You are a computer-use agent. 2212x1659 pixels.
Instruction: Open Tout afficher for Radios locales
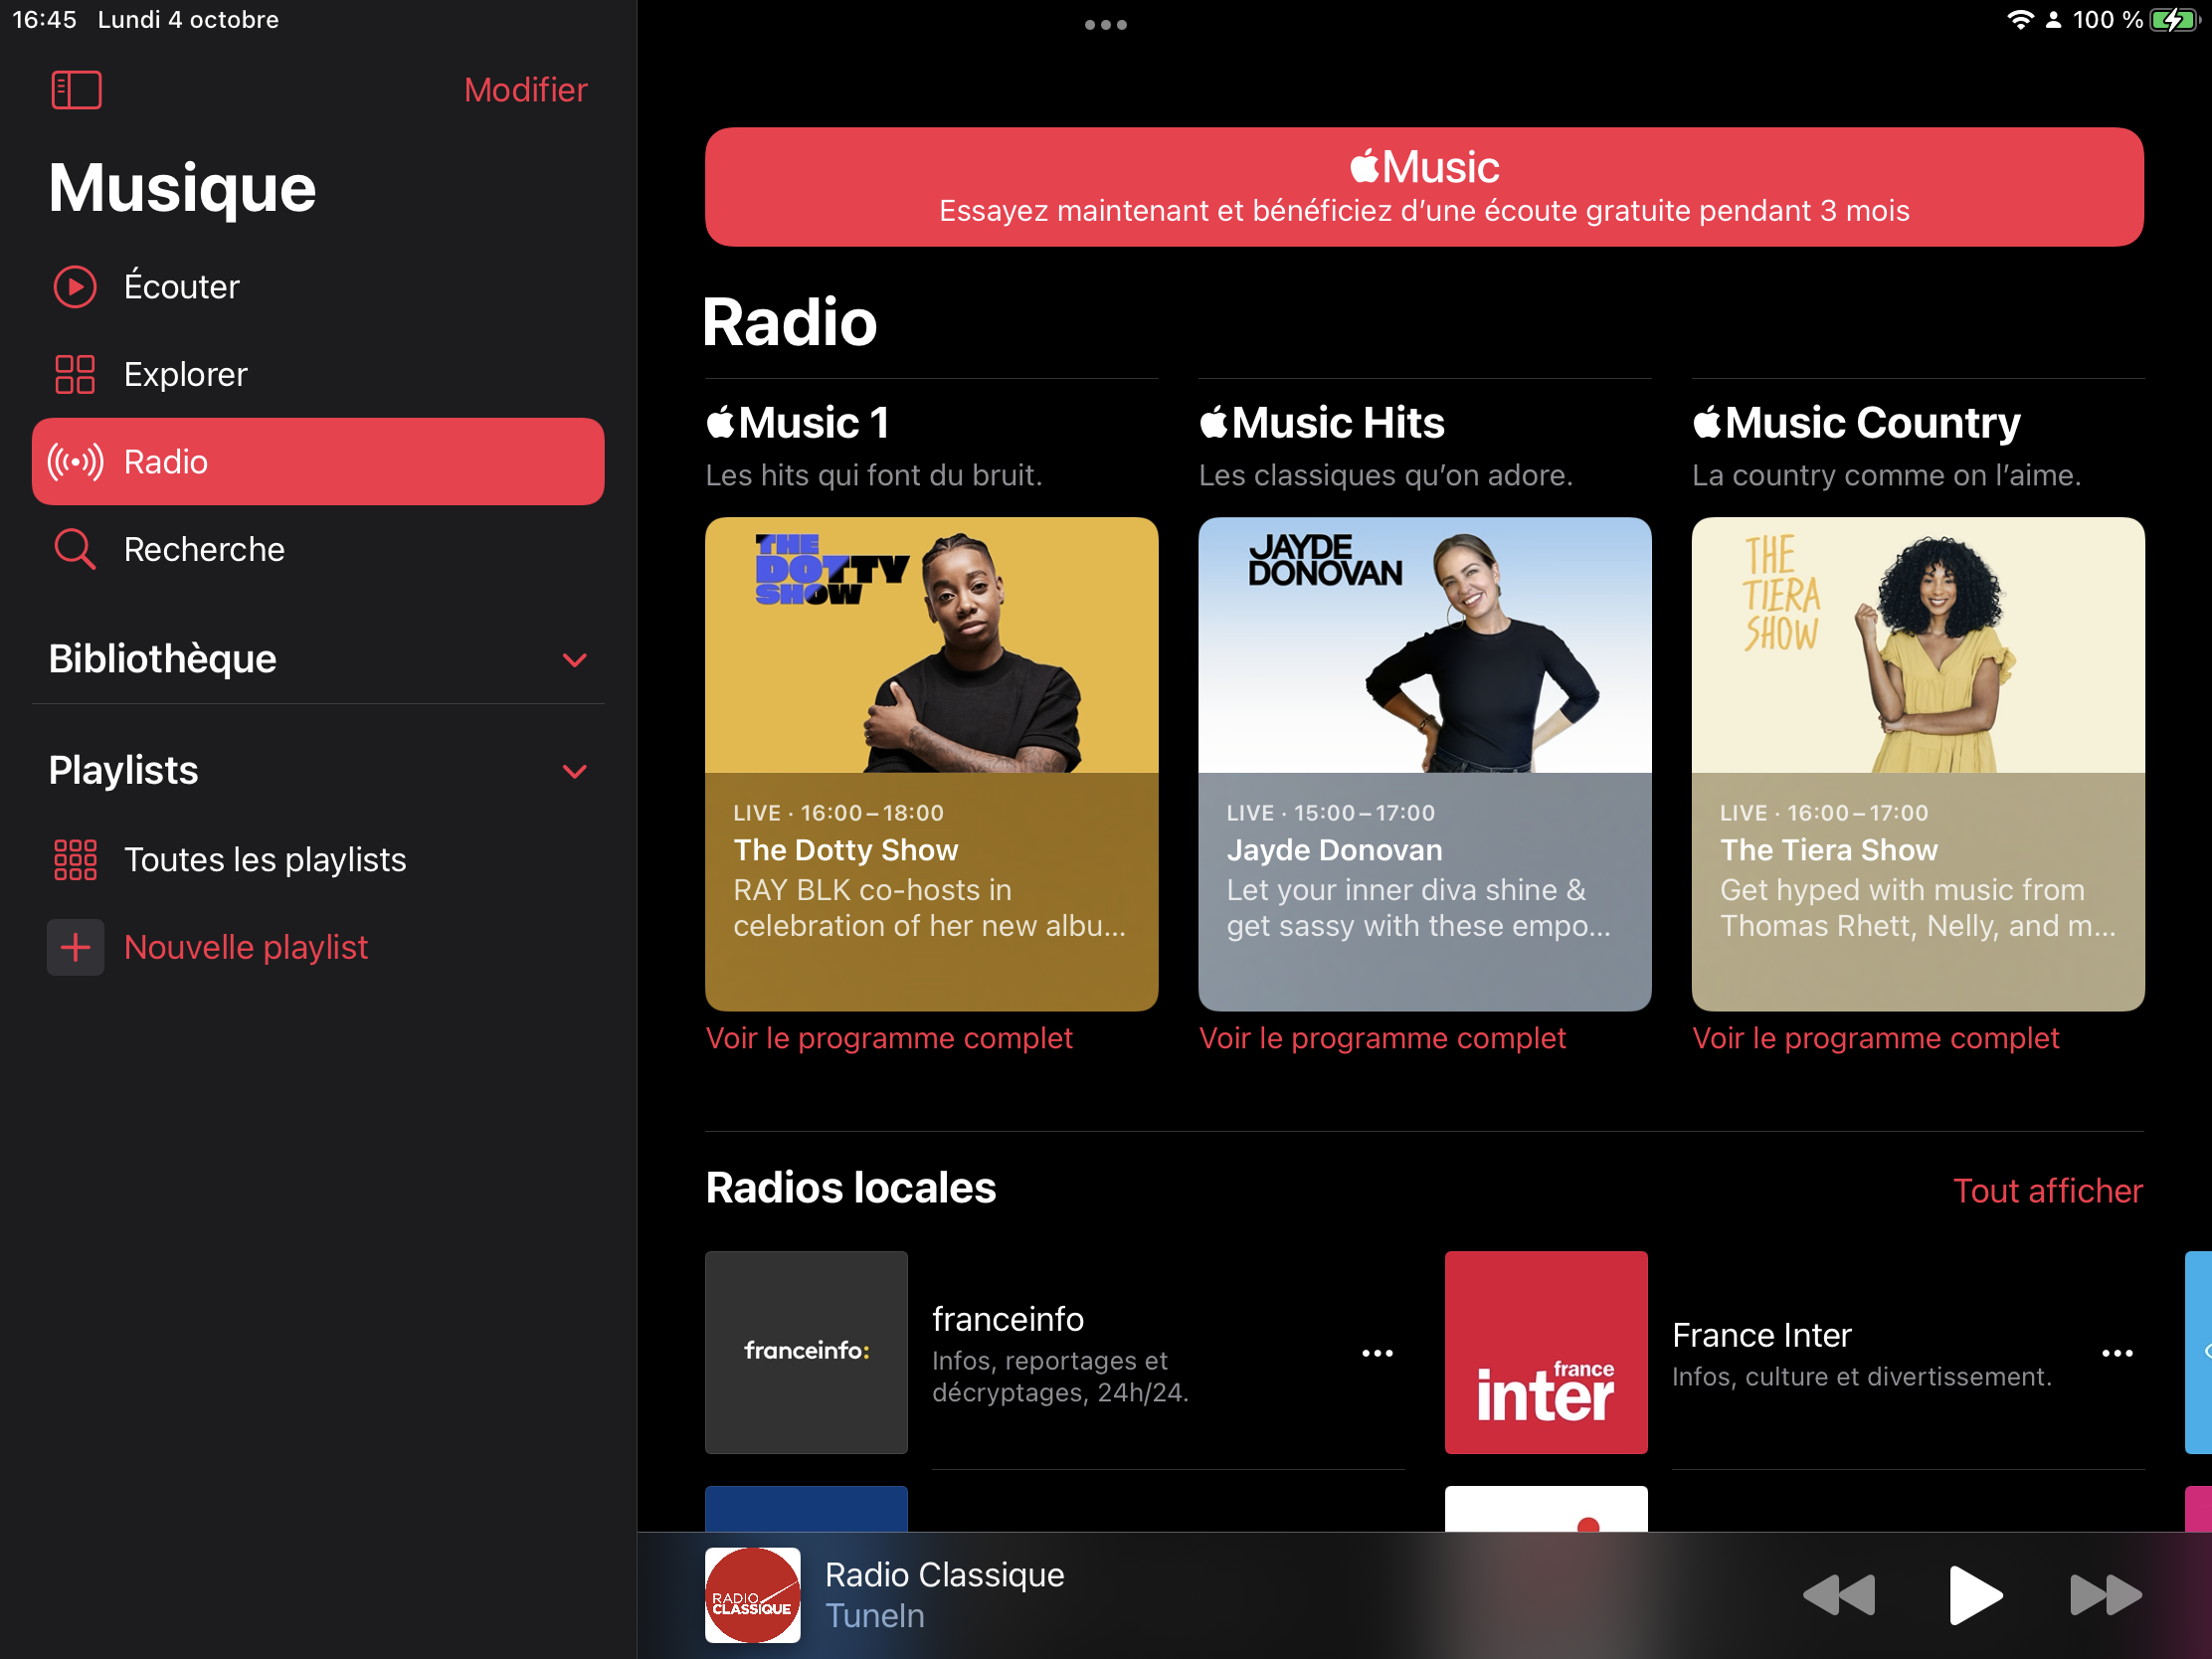point(2047,1191)
